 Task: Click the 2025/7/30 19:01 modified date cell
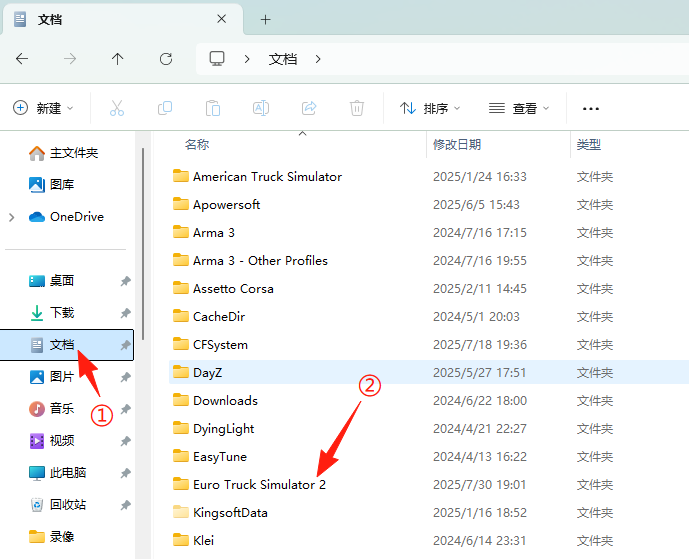[479, 485]
